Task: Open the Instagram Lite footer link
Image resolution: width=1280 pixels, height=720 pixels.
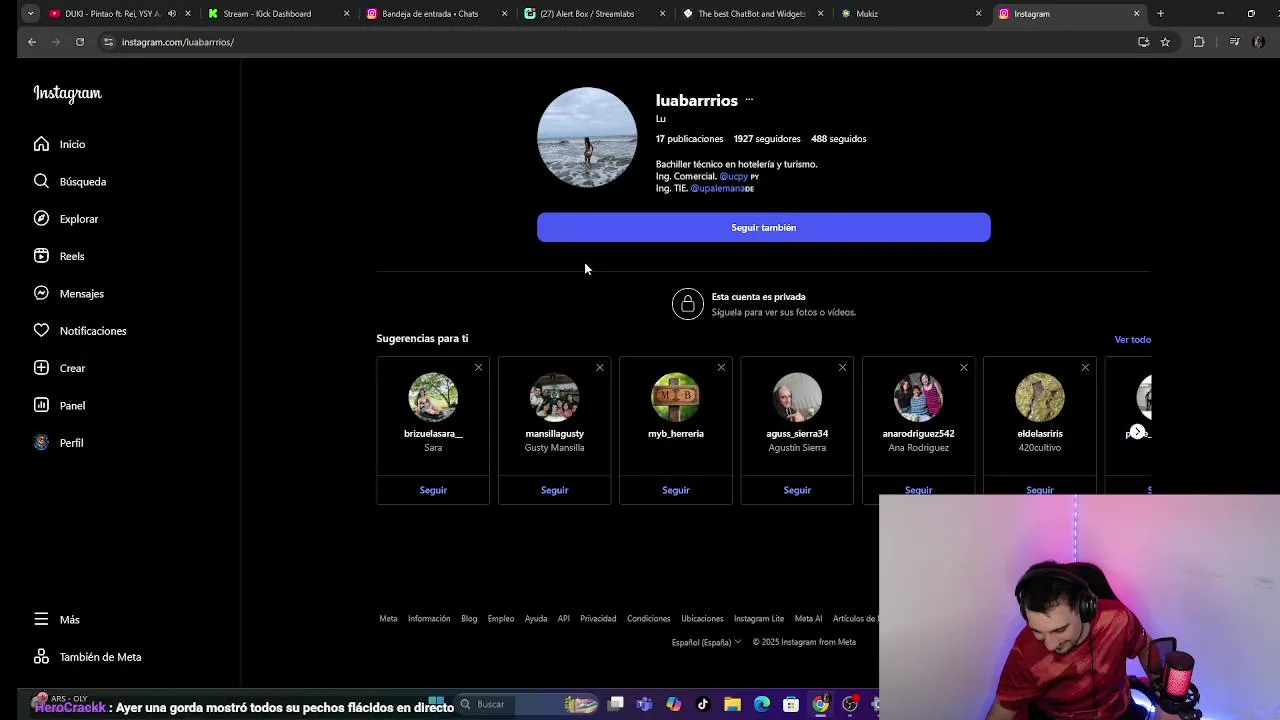Action: pos(759,619)
